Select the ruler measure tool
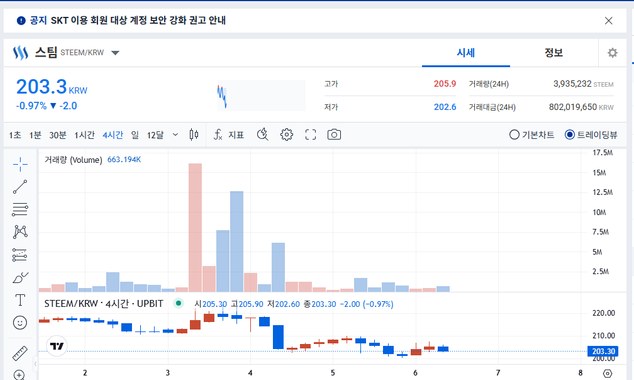Screen dimensions: 634x380 [20, 353]
